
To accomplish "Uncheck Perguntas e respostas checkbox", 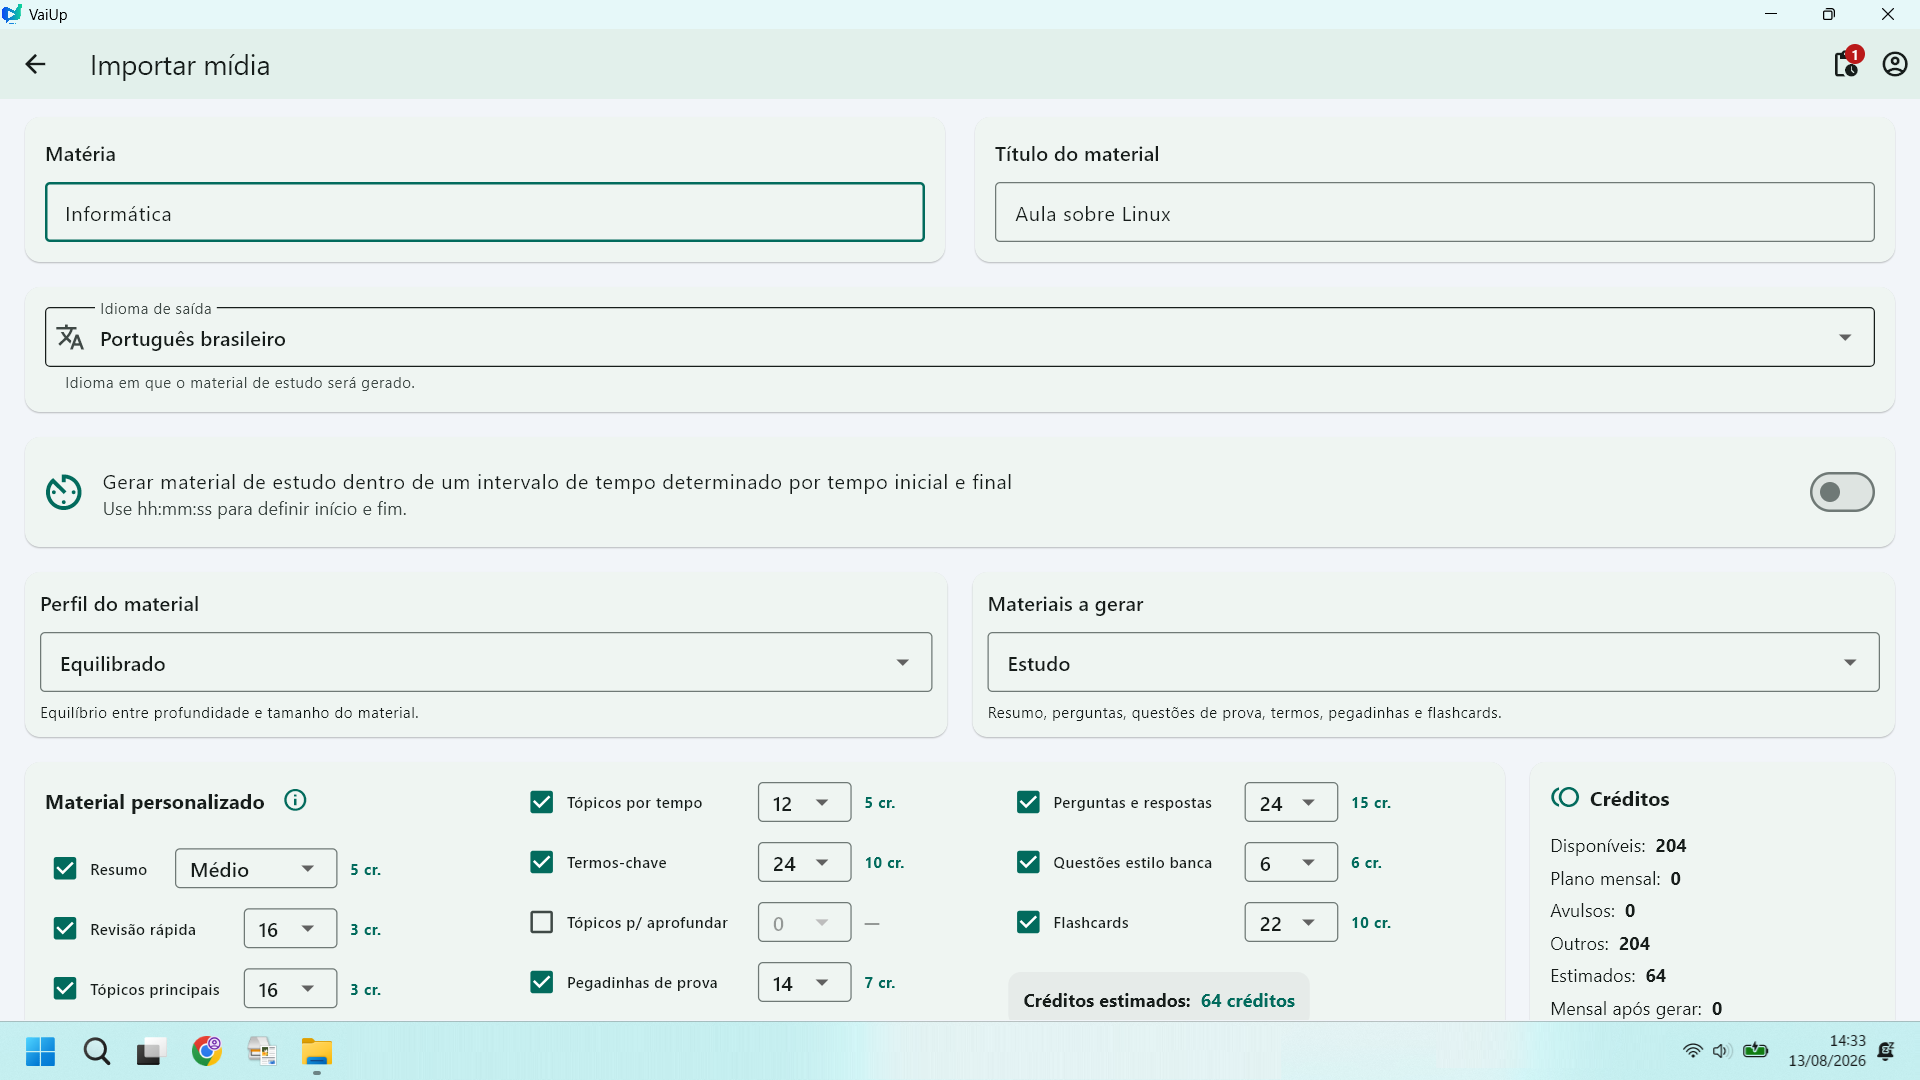I will (1028, 802).
